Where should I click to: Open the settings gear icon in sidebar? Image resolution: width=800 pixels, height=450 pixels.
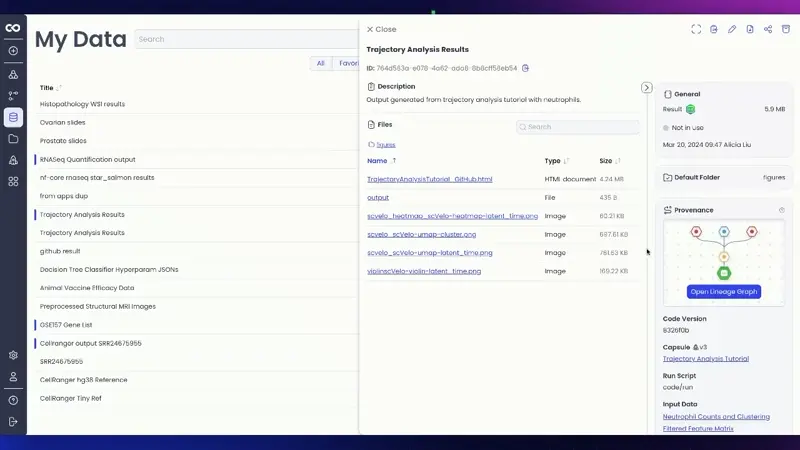[x=13, y=355]
